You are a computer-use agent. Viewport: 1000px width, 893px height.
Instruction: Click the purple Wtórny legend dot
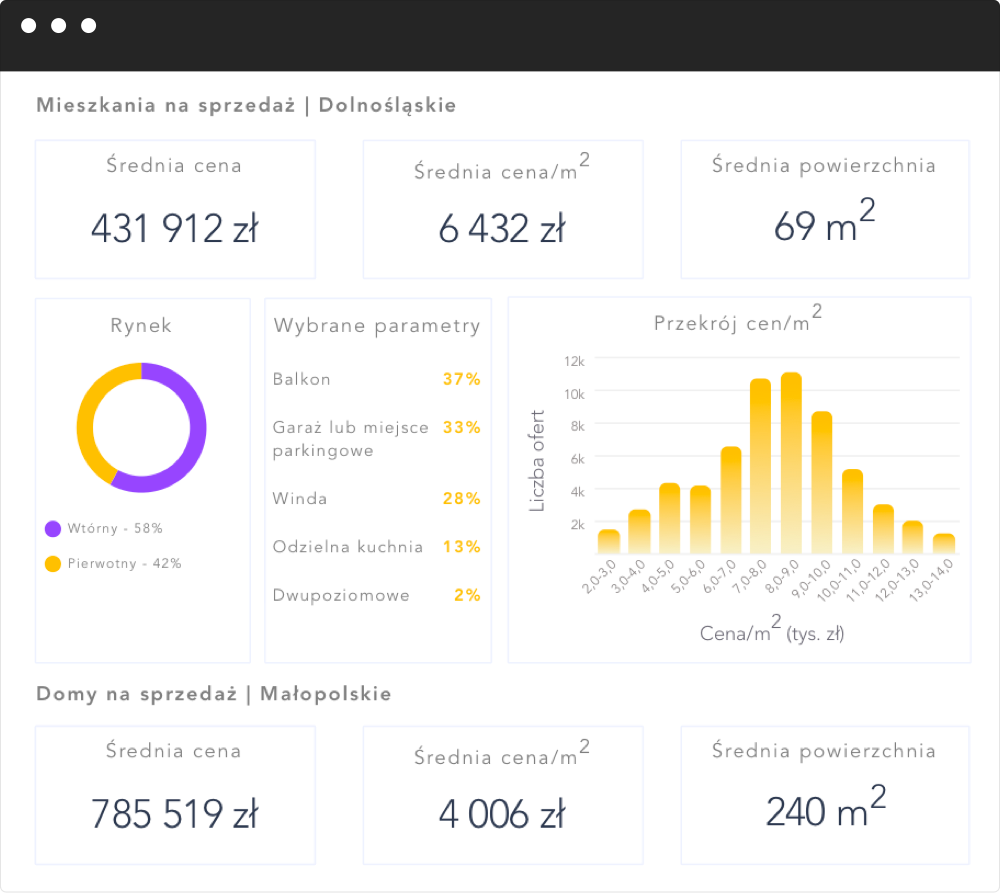53,528
